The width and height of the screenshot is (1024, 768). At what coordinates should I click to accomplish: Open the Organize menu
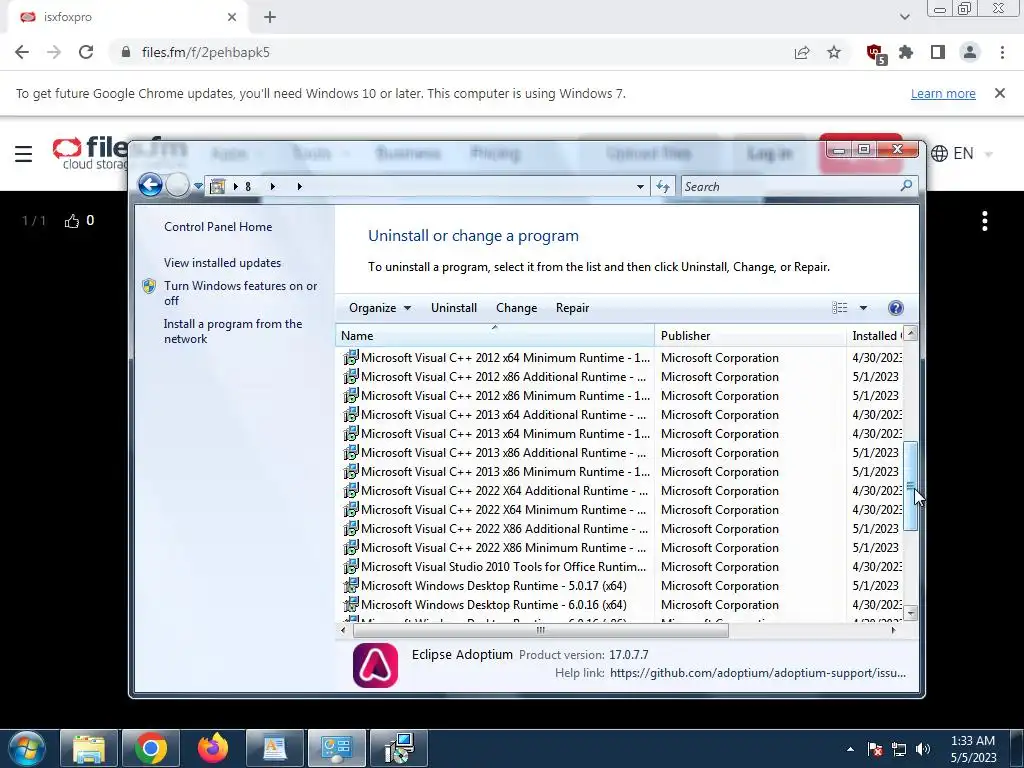[379, 308]
